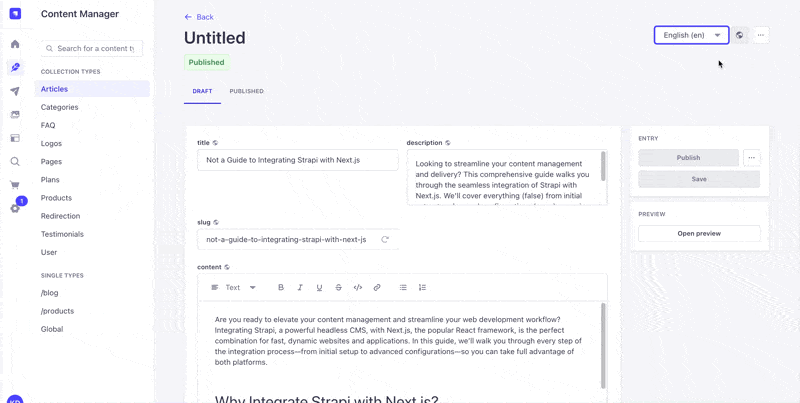
Task: Expand the Text block style dropdown
Action: pyautogui.click(x=234, y=288)
